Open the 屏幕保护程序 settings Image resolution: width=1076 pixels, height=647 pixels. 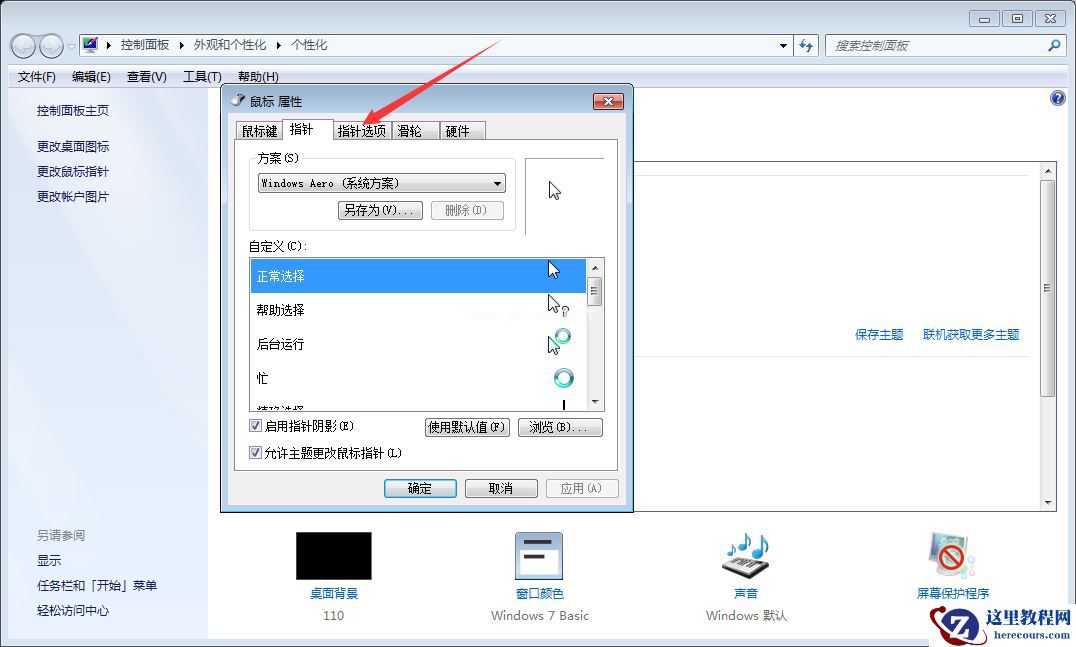tap(949, 555)
